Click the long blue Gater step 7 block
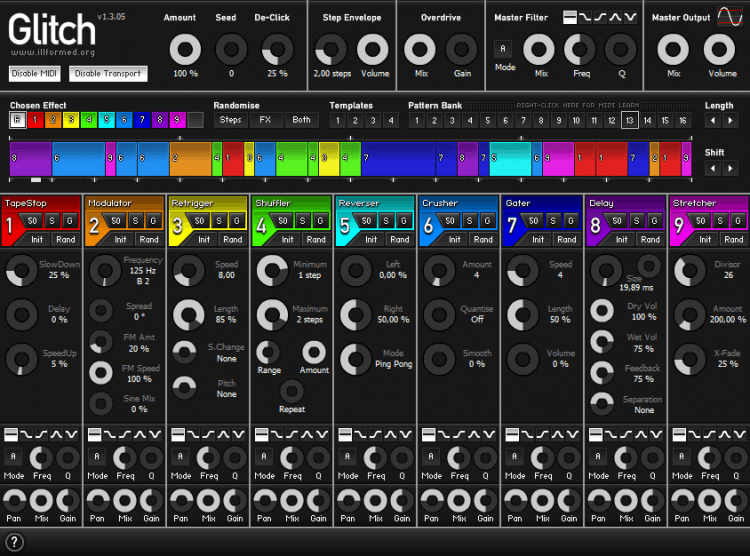Screen dimensions: 750x556 [x=398, y=159]
